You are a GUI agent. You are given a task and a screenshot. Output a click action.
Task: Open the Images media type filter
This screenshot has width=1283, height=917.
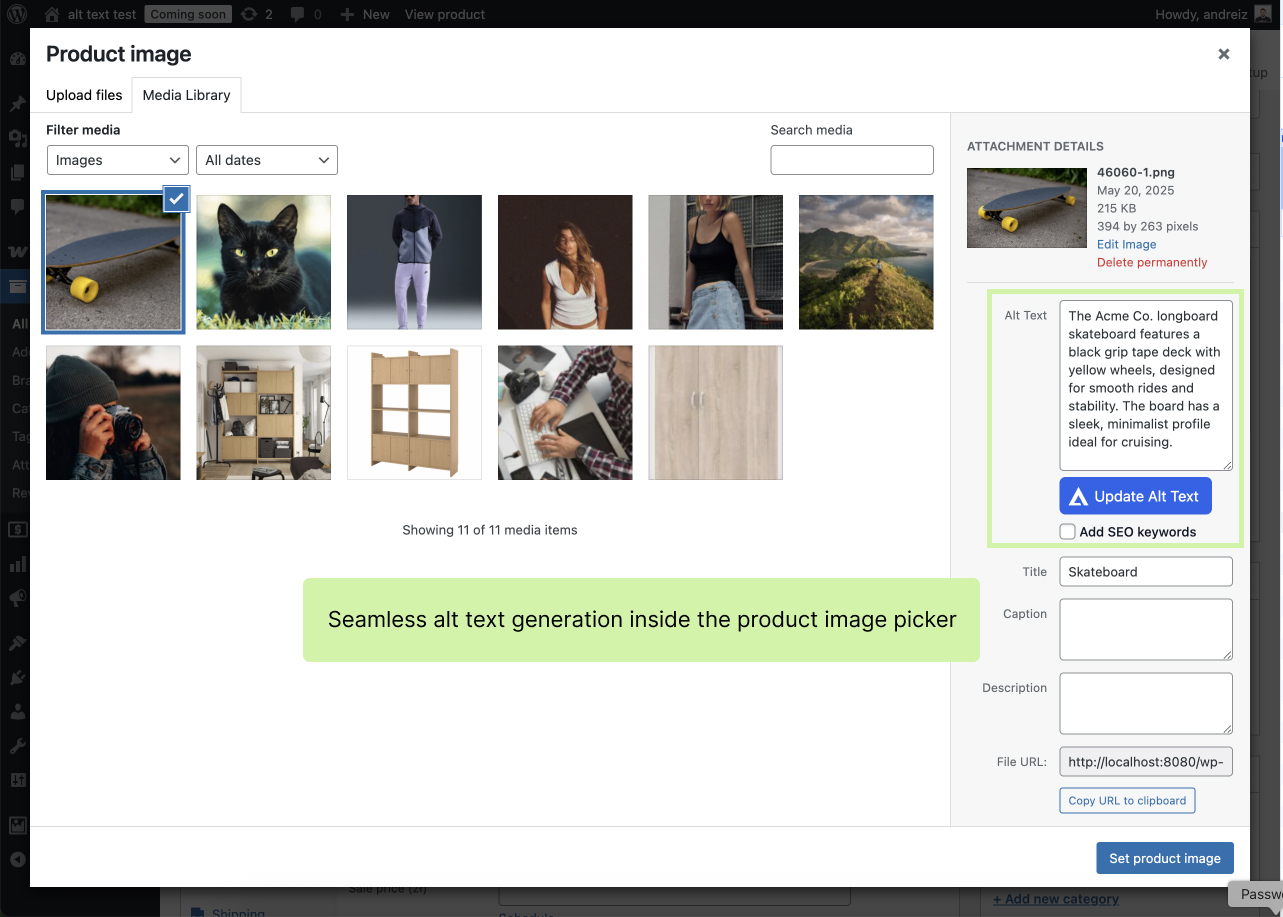point(118,160)
